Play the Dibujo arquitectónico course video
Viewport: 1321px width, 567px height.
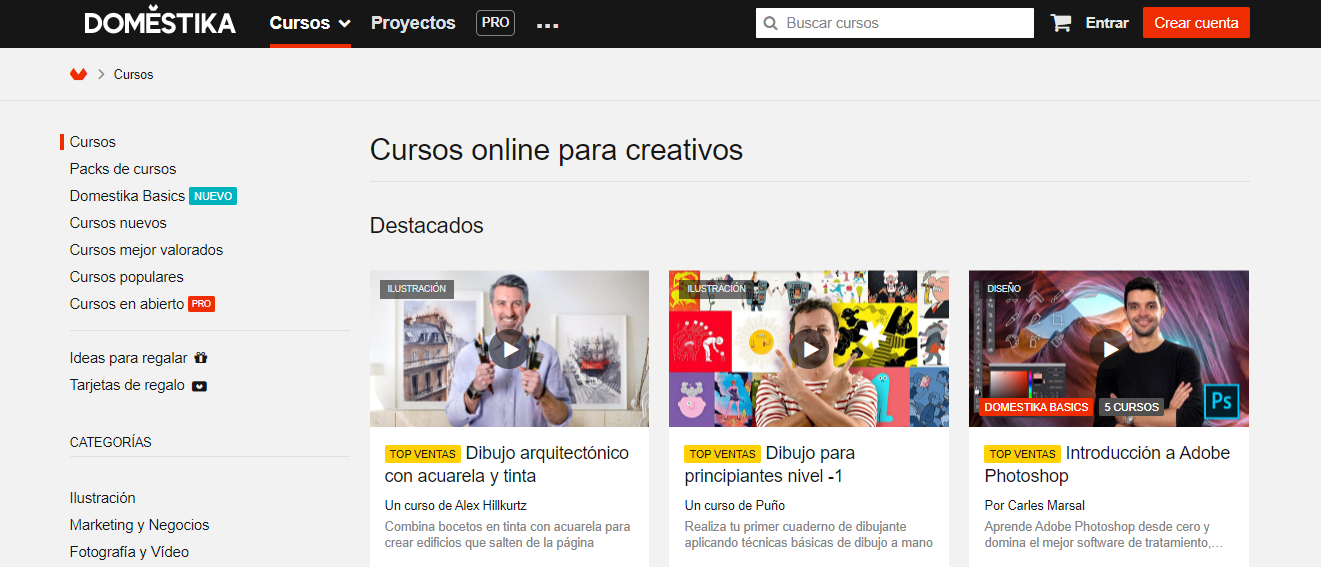(509, 349)
